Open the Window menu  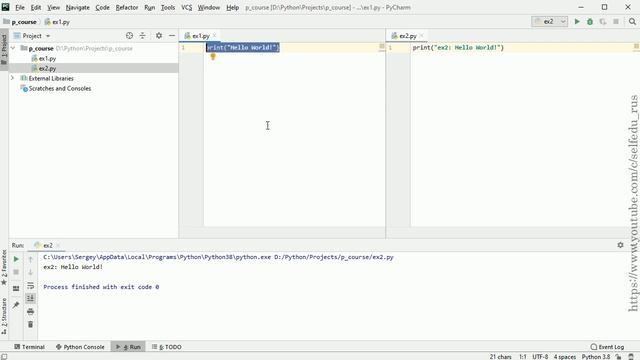[x=209, y=7]
